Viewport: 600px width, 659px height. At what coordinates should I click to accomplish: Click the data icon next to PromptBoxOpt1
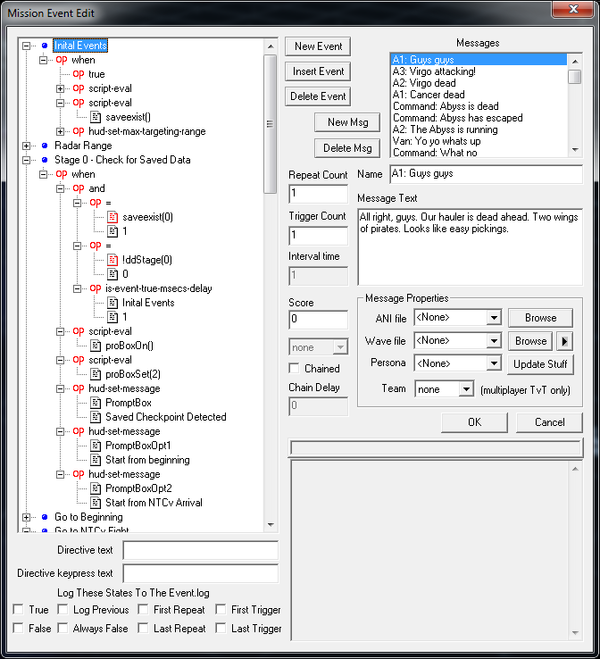pyautogui.click(x=95, y=446)
